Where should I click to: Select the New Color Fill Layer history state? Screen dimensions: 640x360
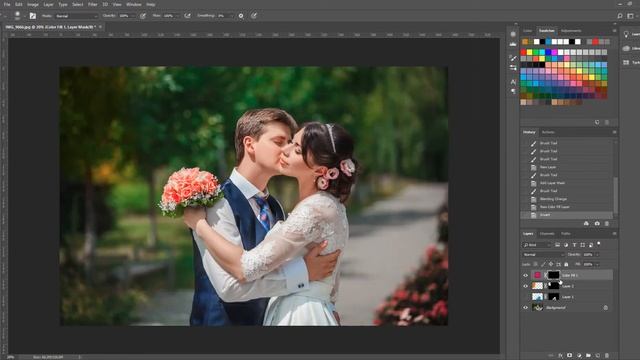click(567, 207)
